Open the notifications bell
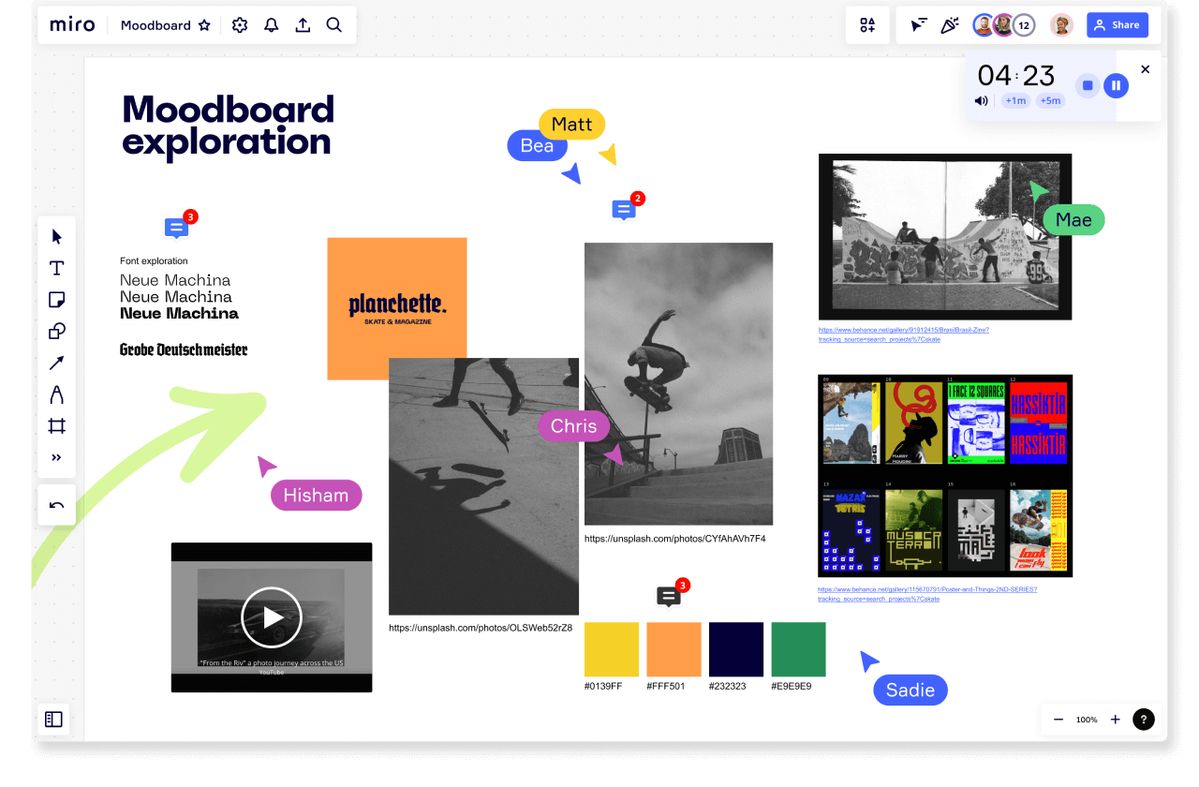 tap(271, 26)
